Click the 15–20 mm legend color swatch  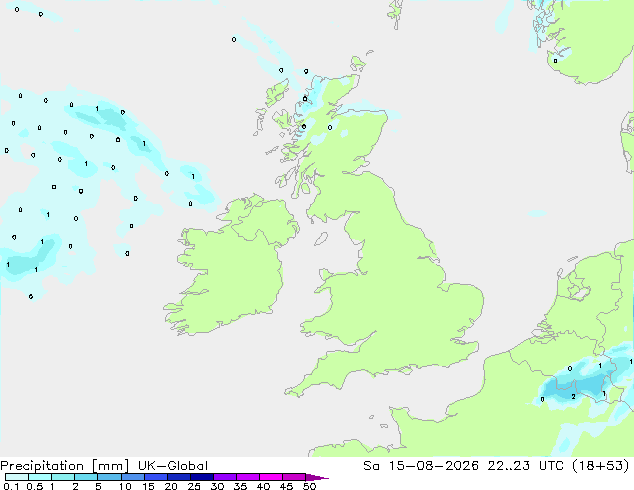click(155, 477)
